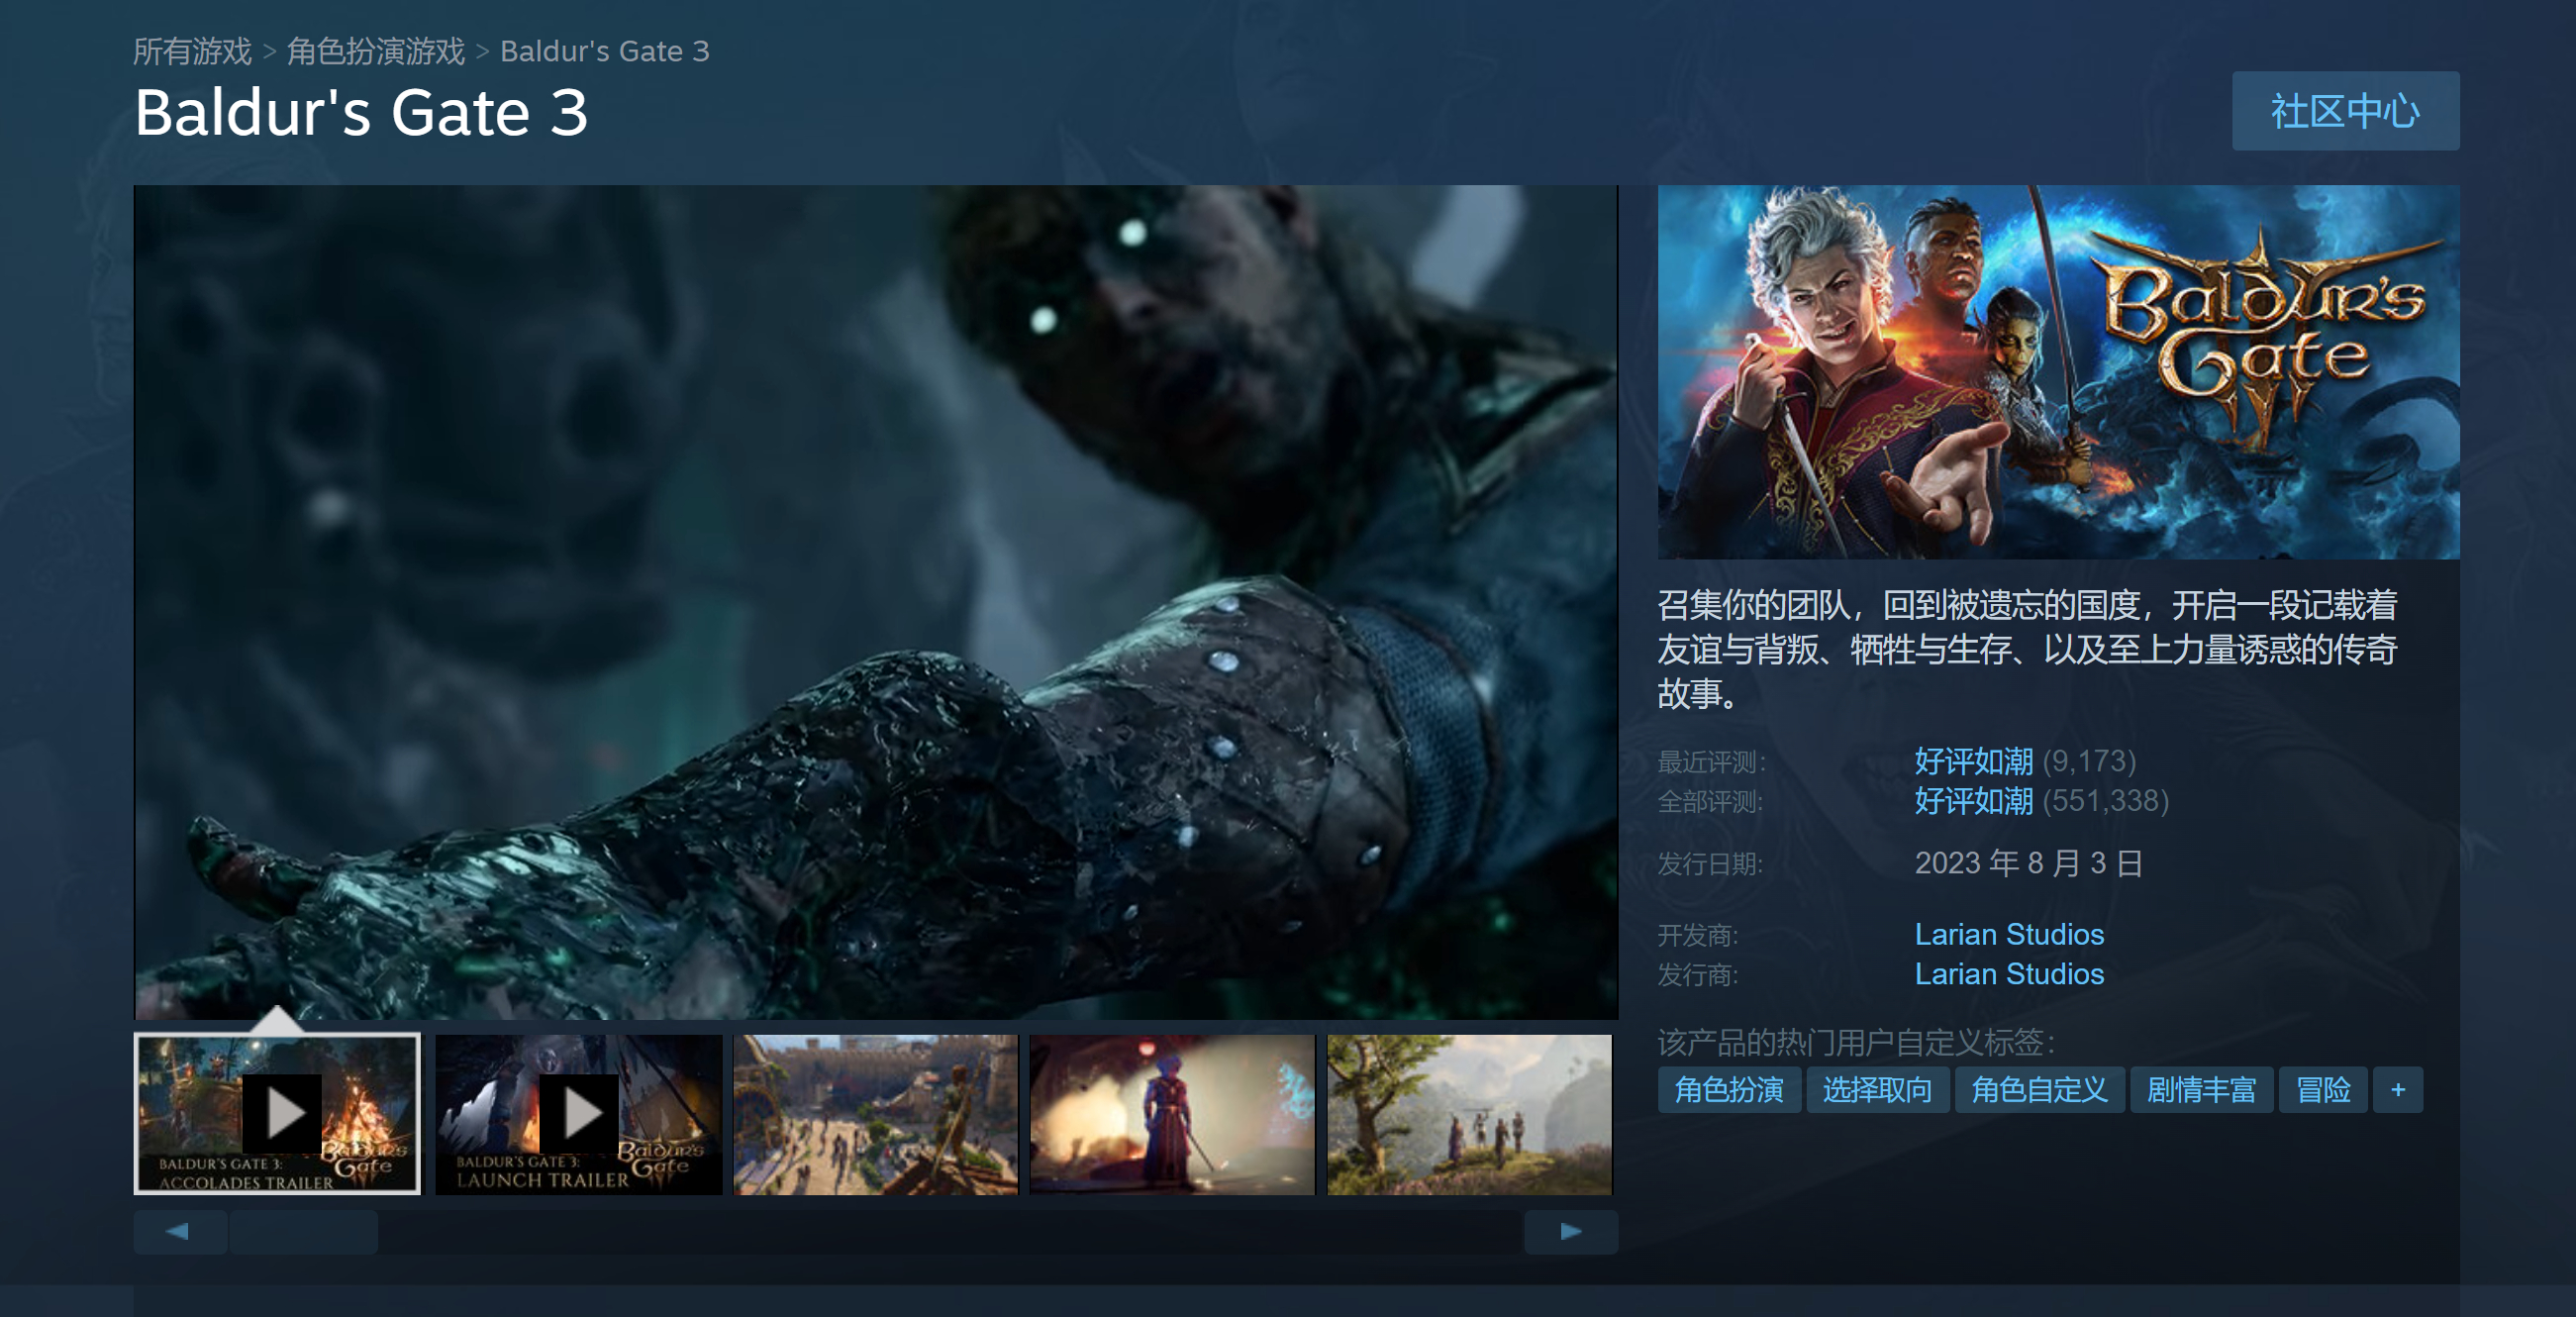Click the left arrow of thumbnail strip
This screenshot has width=2576, height=1317.
[x=180, y=1231]
